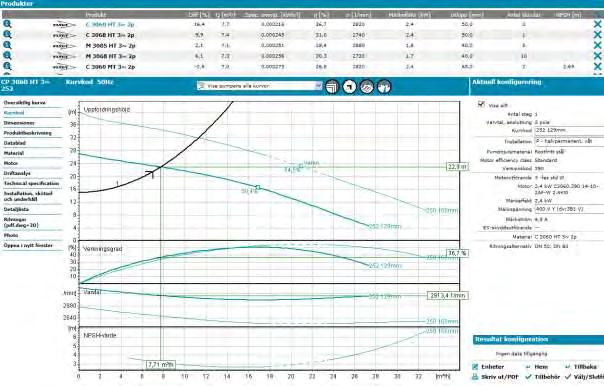Open Photo section
604x386 pixels.
(x=11, y=235)
